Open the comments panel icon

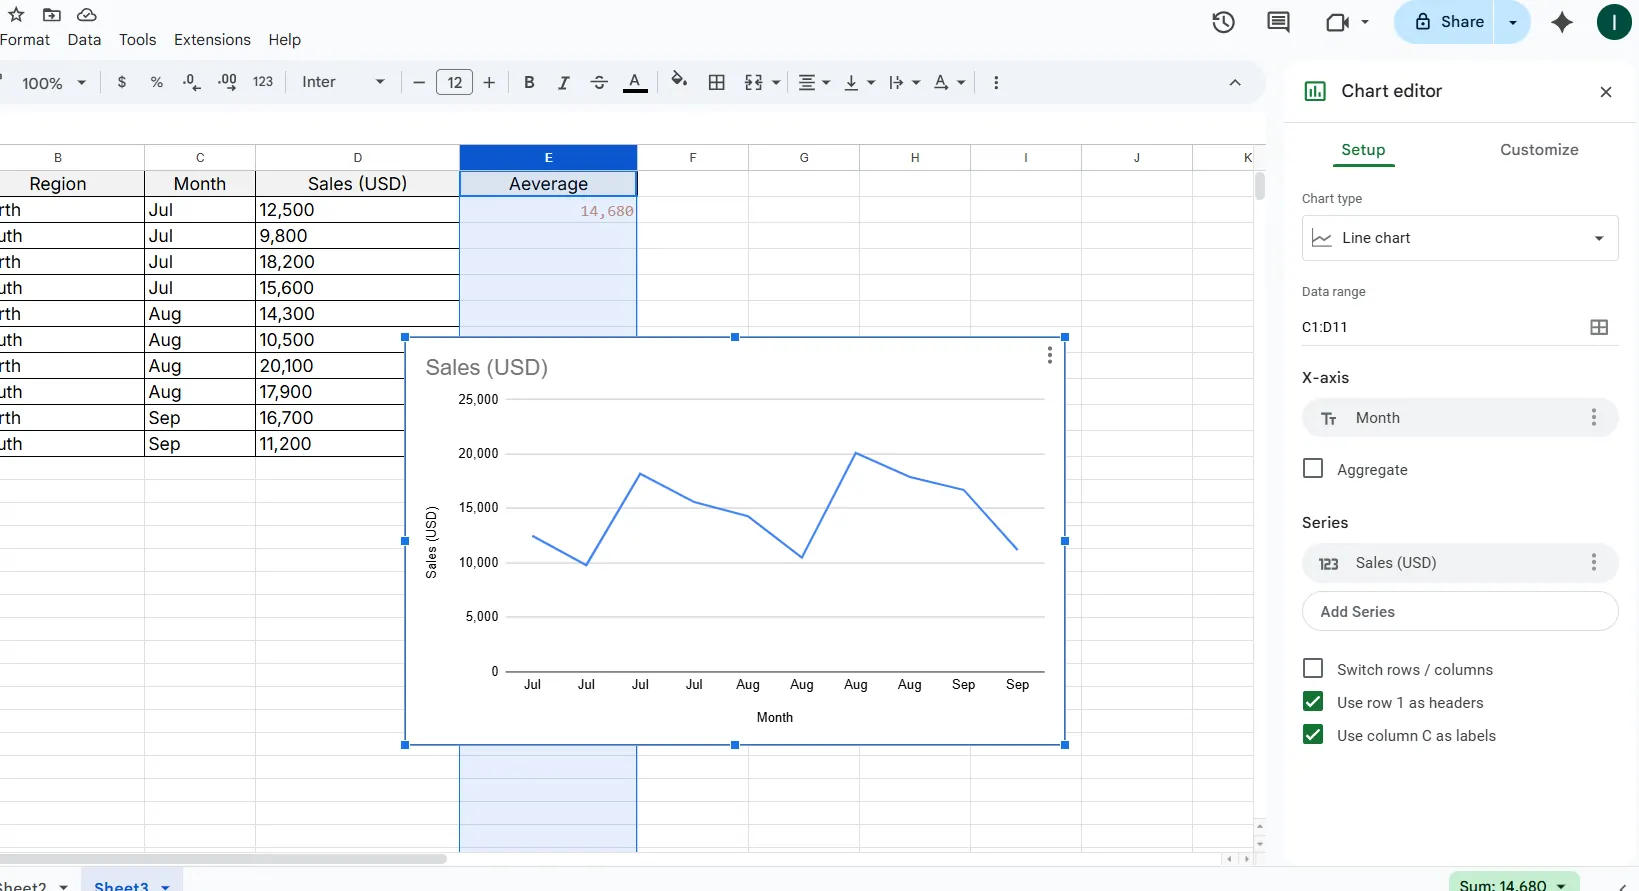click(x=1278, y=22)
